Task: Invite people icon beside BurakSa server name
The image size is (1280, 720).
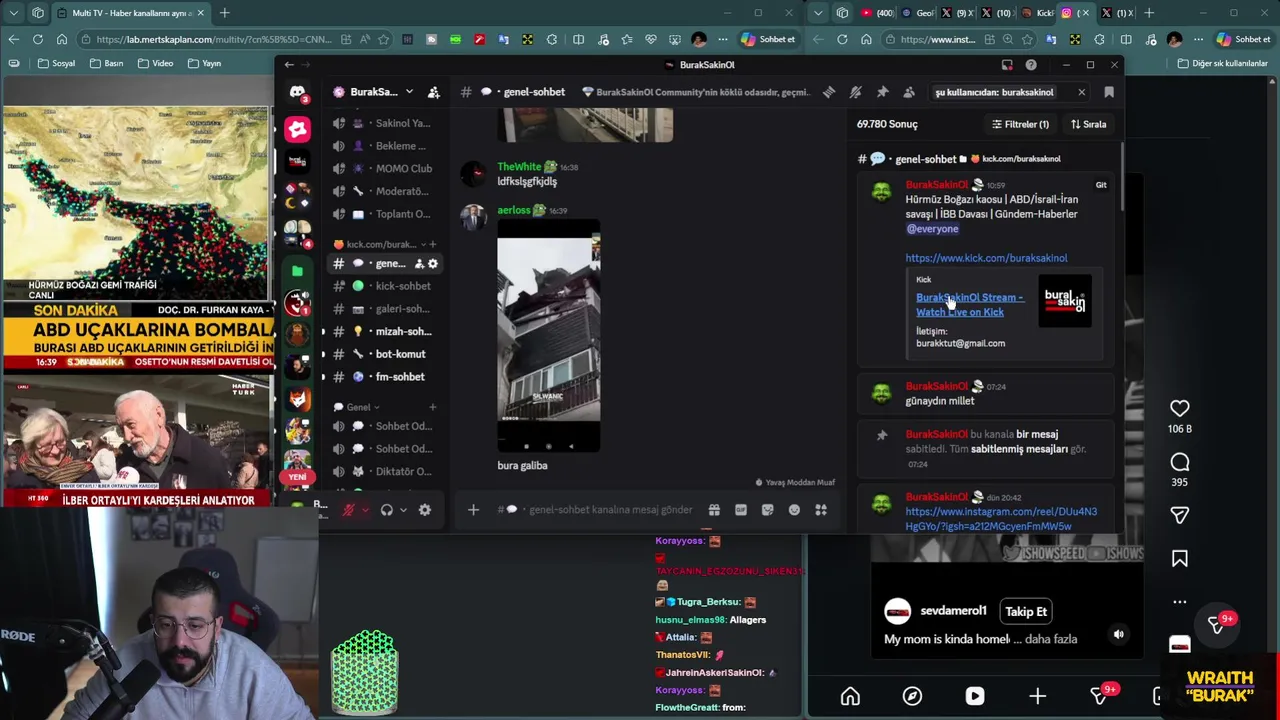Action: click(433, 92)
